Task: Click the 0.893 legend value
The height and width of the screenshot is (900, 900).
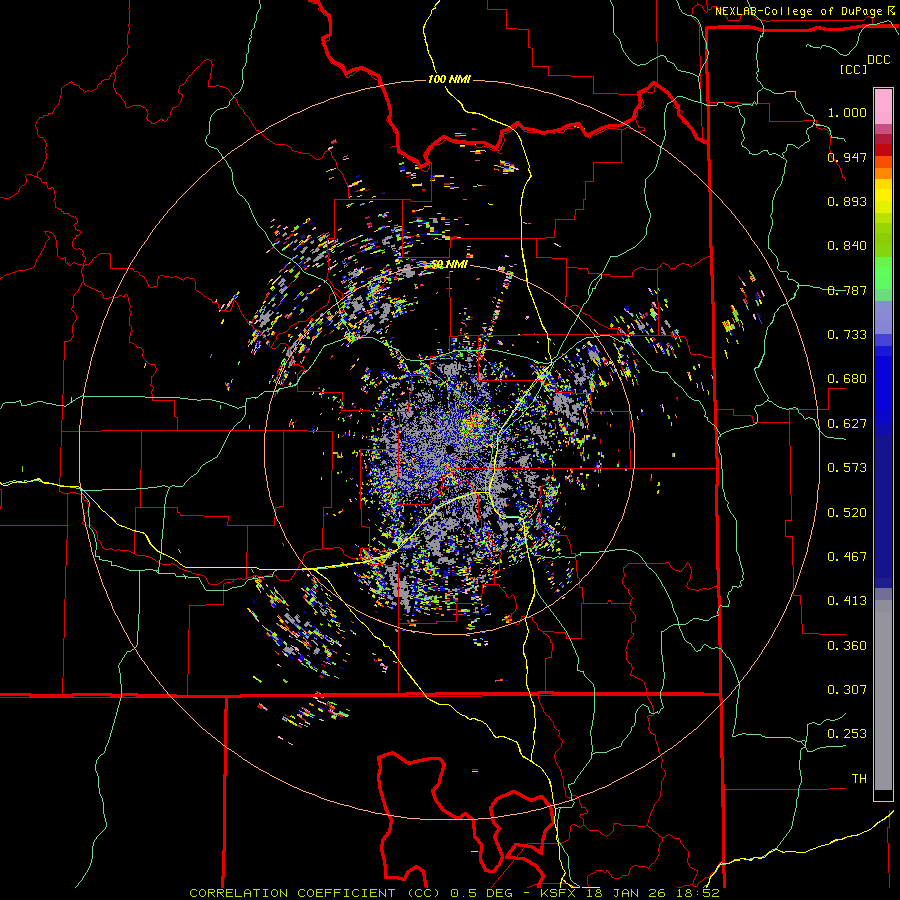Action: [x=847, y=201]
